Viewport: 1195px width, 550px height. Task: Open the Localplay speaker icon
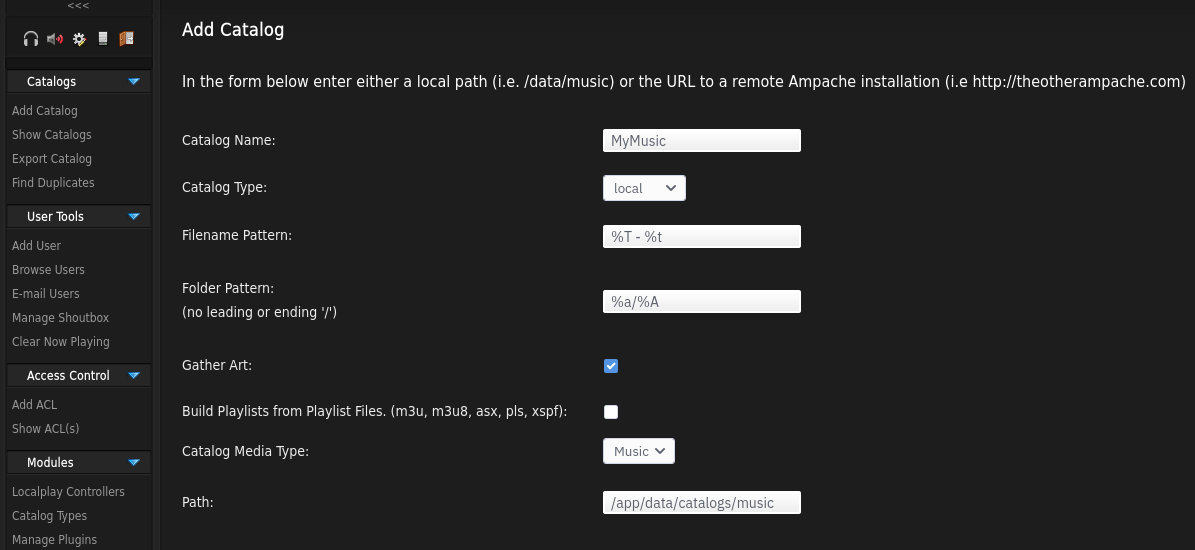[55, 39]
